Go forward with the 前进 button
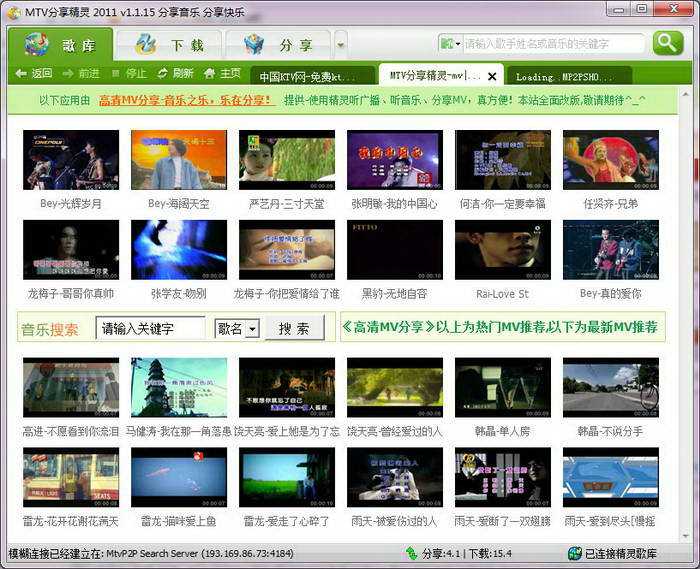This screenshot has height=569, width=700. coord(81,73)
